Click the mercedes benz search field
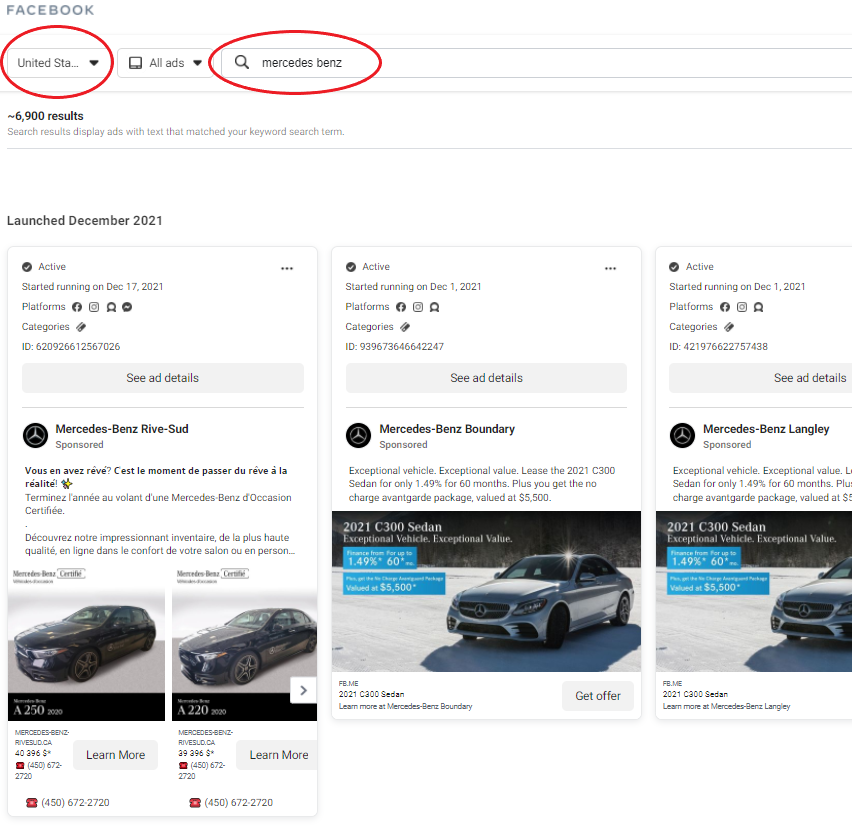The image size is (852, 830). pyautogui.click(x=536, y=63)
